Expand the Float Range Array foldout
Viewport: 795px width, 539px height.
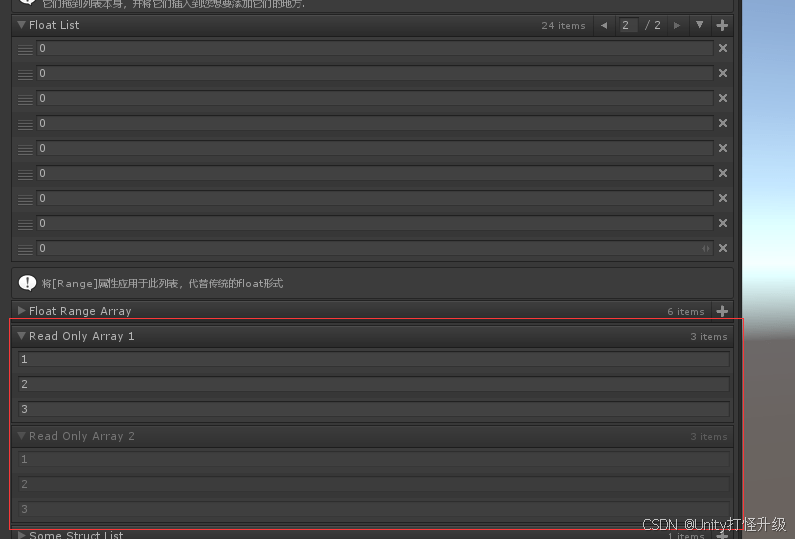tap(21, 310)
